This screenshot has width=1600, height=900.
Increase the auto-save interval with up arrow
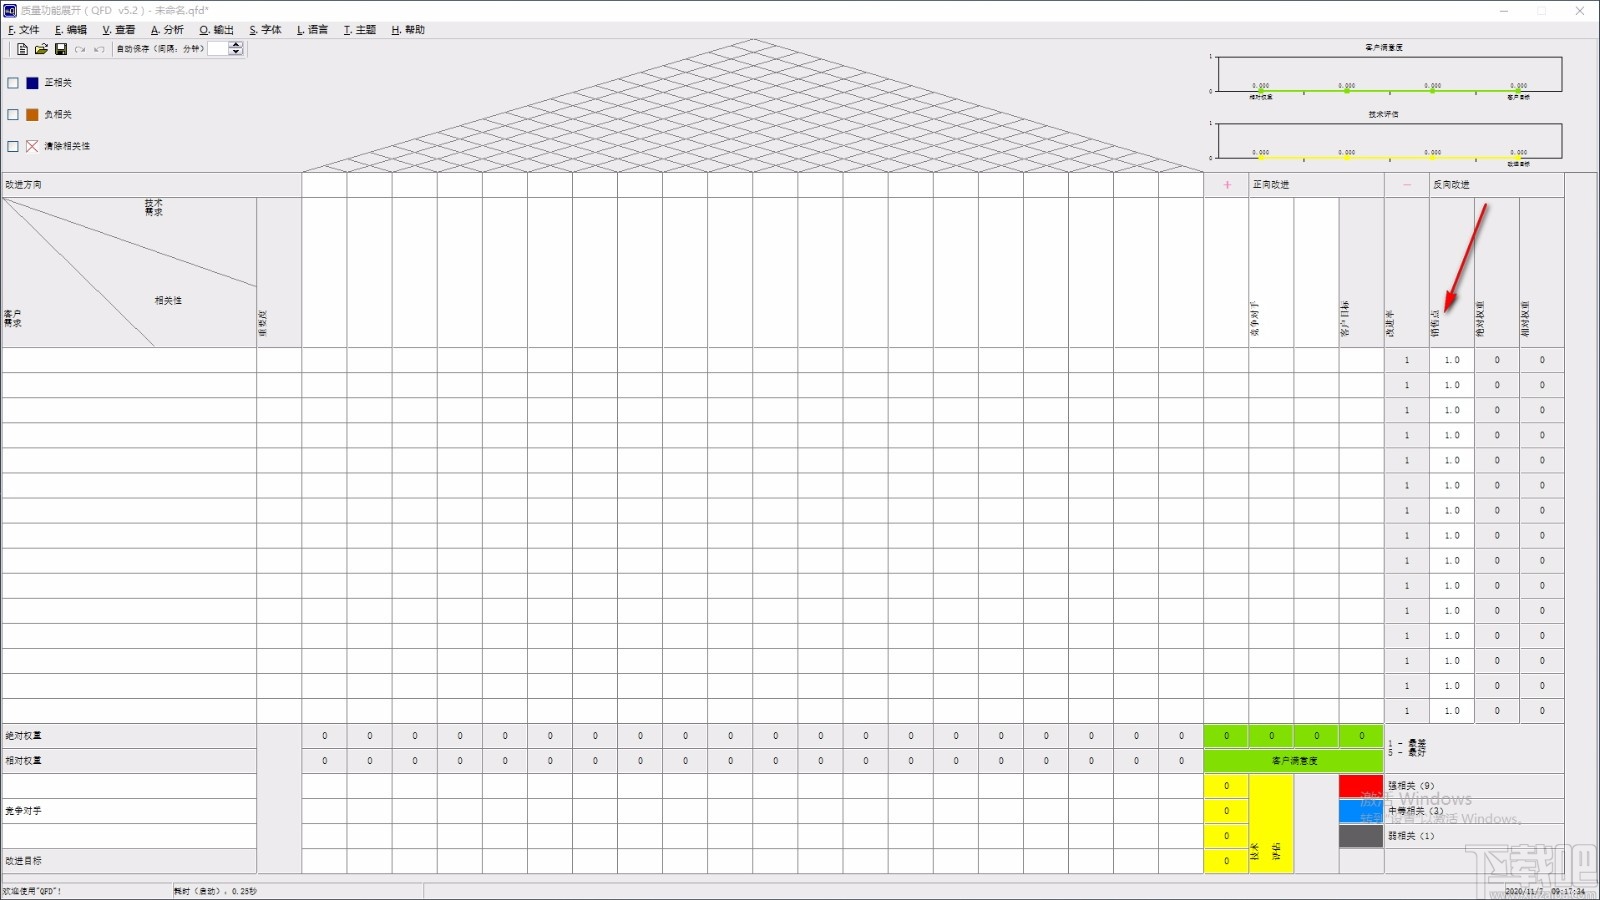click(236, 45)
